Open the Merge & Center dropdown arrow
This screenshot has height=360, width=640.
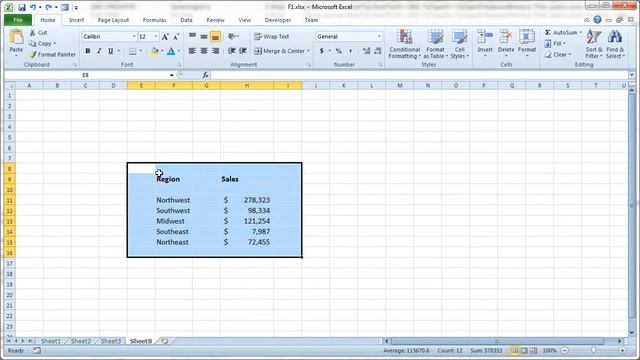(x=308, y=51)
